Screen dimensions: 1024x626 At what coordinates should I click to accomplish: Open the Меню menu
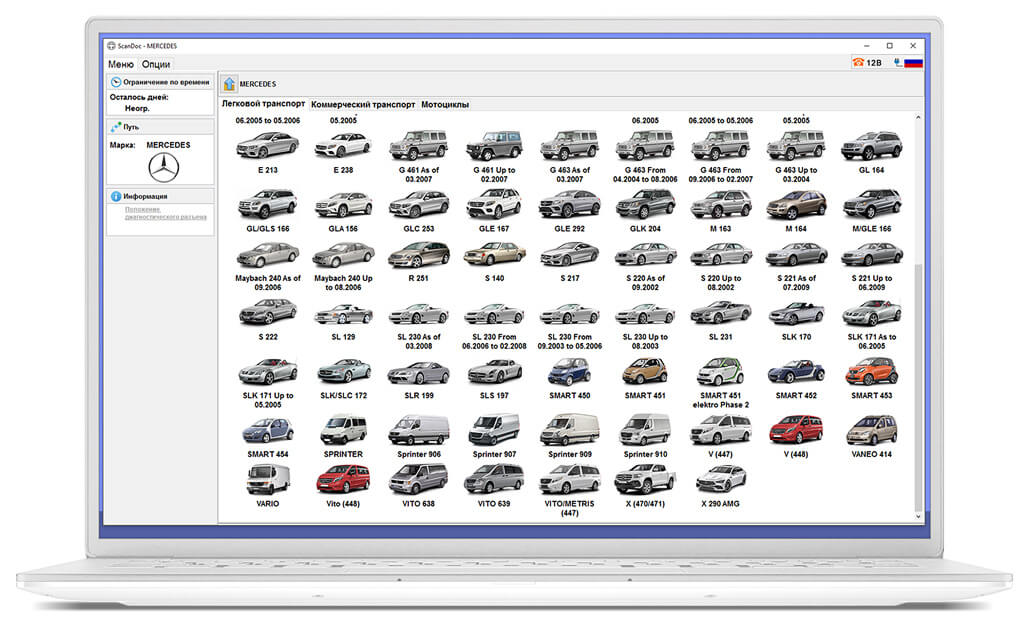[120, 64]
